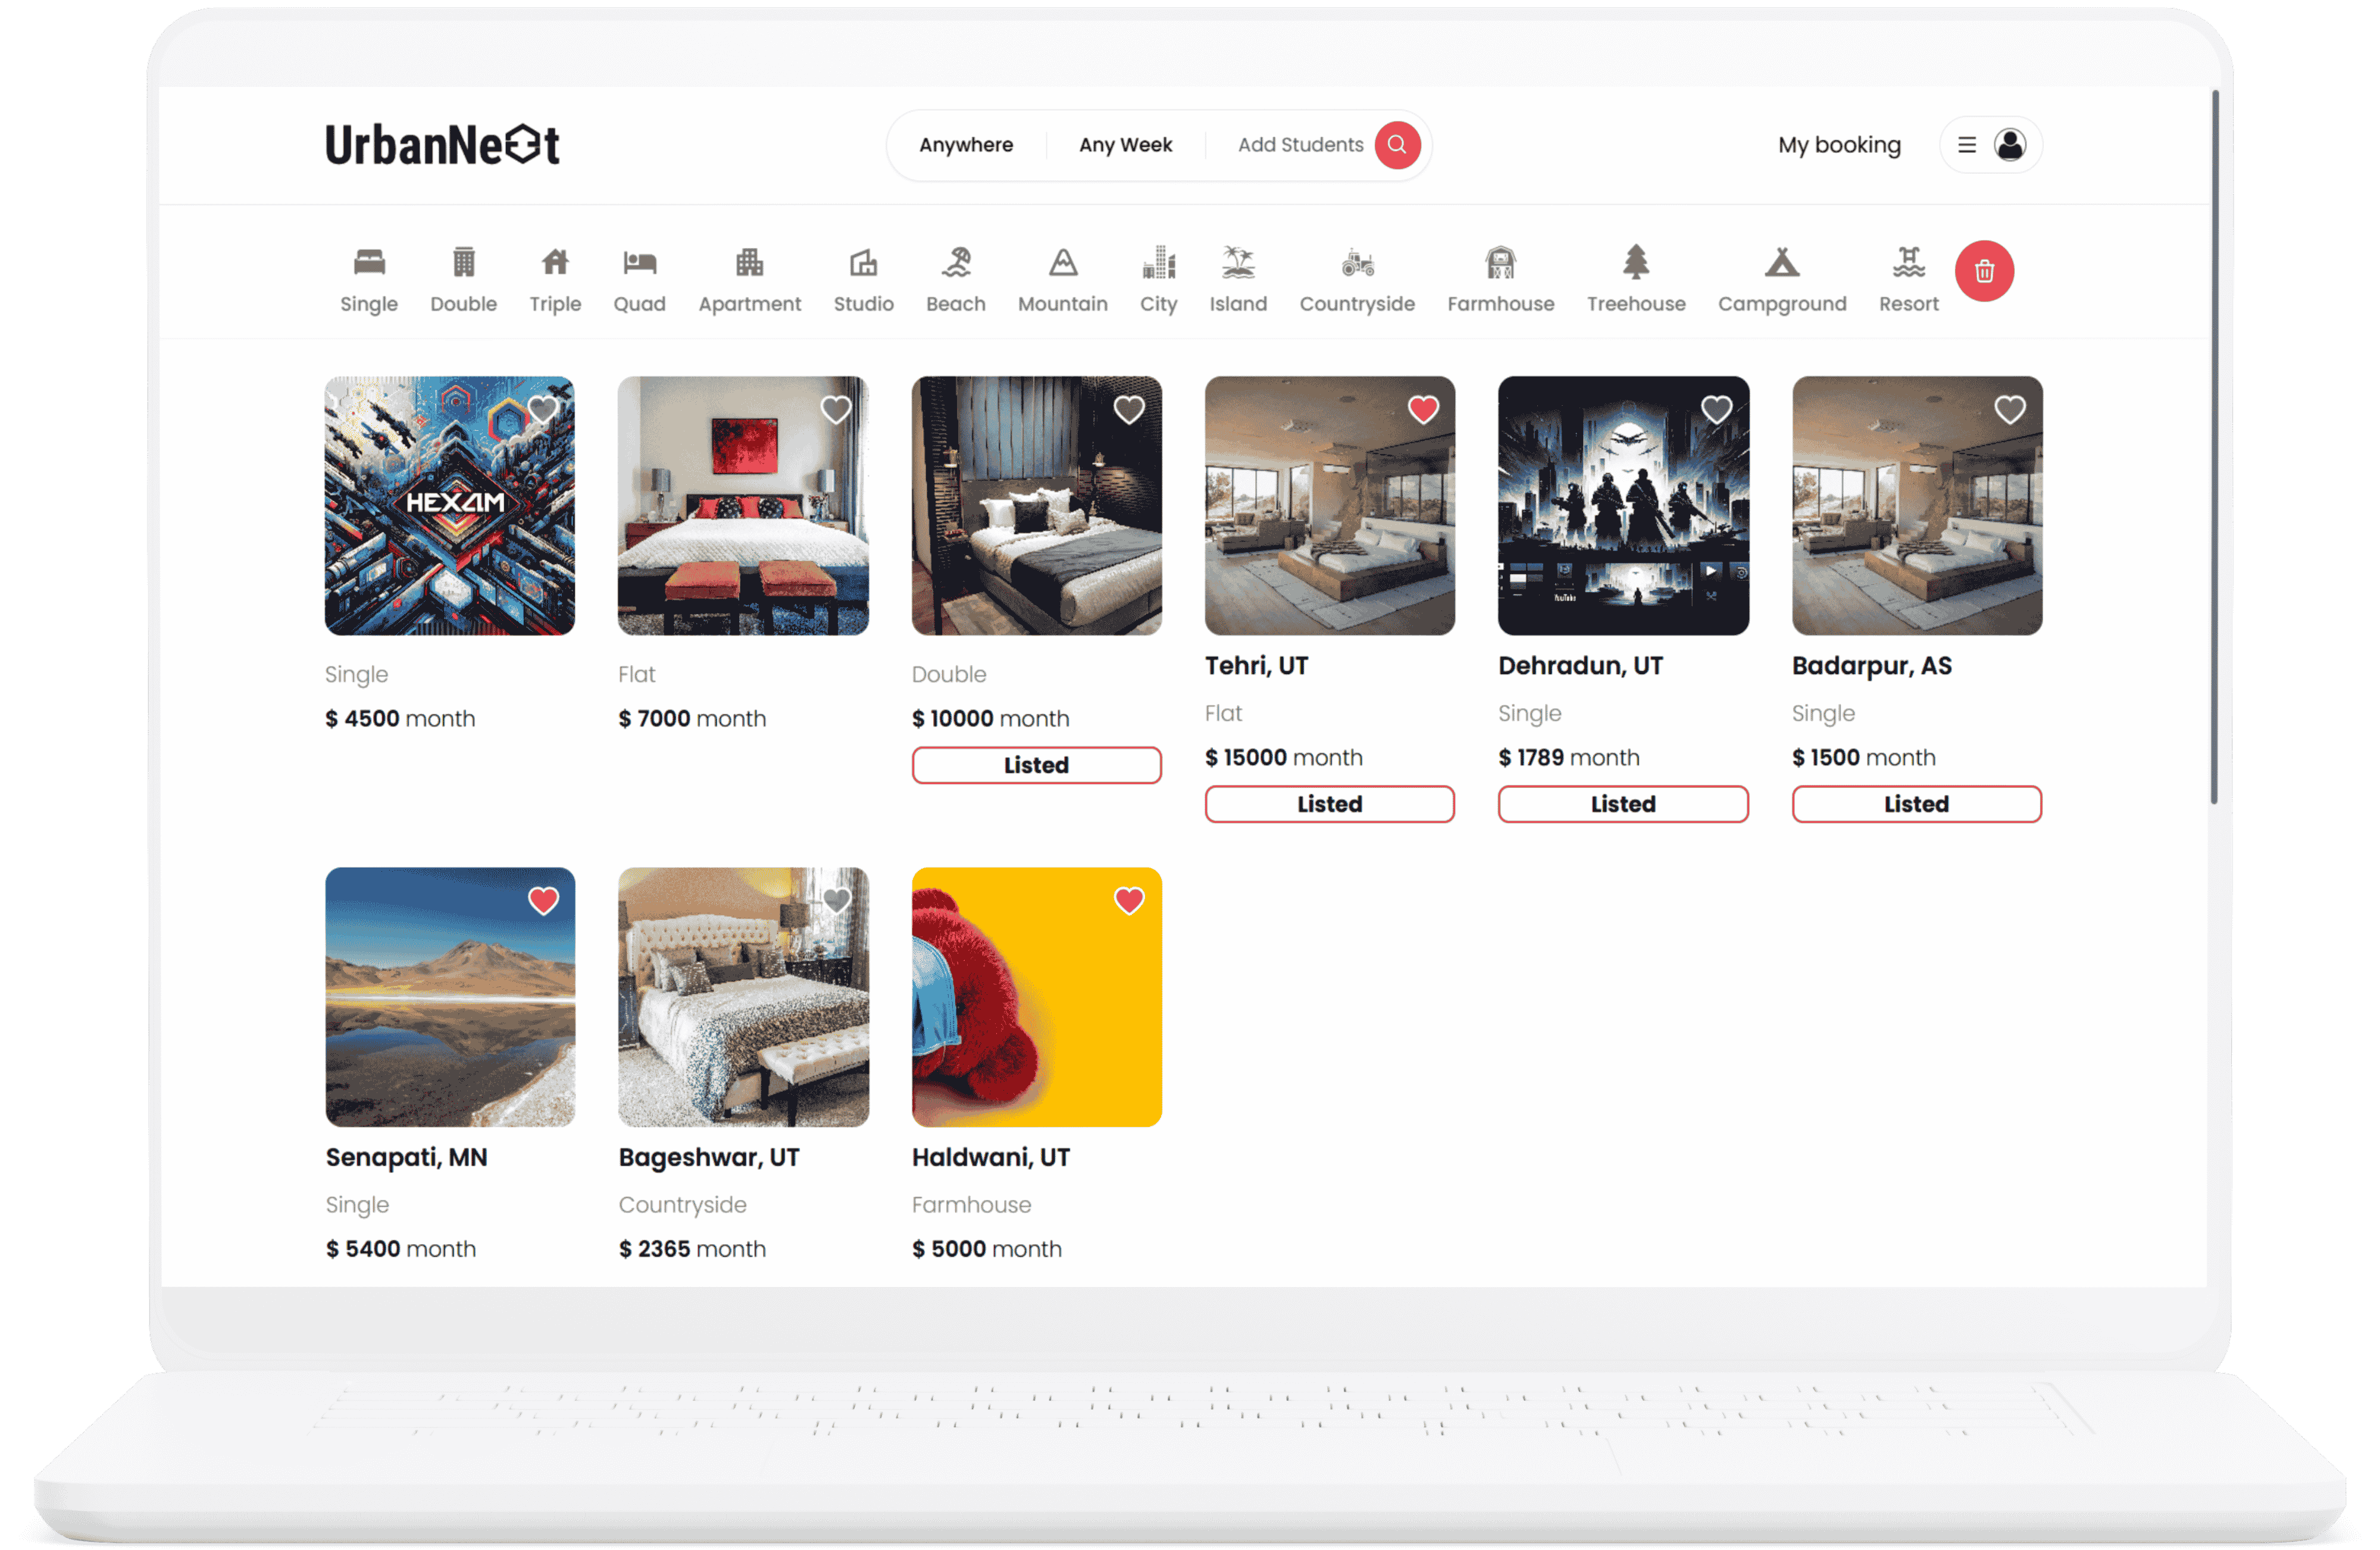
Task: Click the red trash clear-filter button
Action: click(1984, 271)
